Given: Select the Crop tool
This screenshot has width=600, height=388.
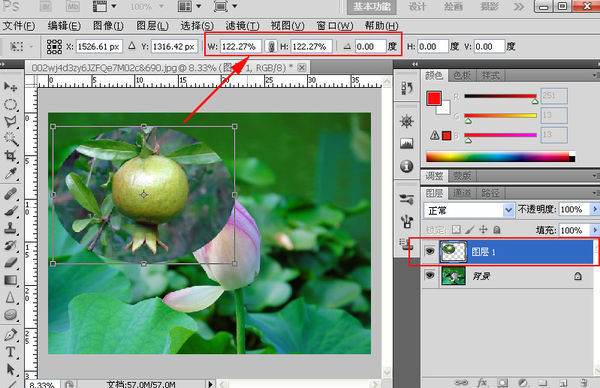Looking at the screenshot, I should pyautogui.click(x=10, y=156).
